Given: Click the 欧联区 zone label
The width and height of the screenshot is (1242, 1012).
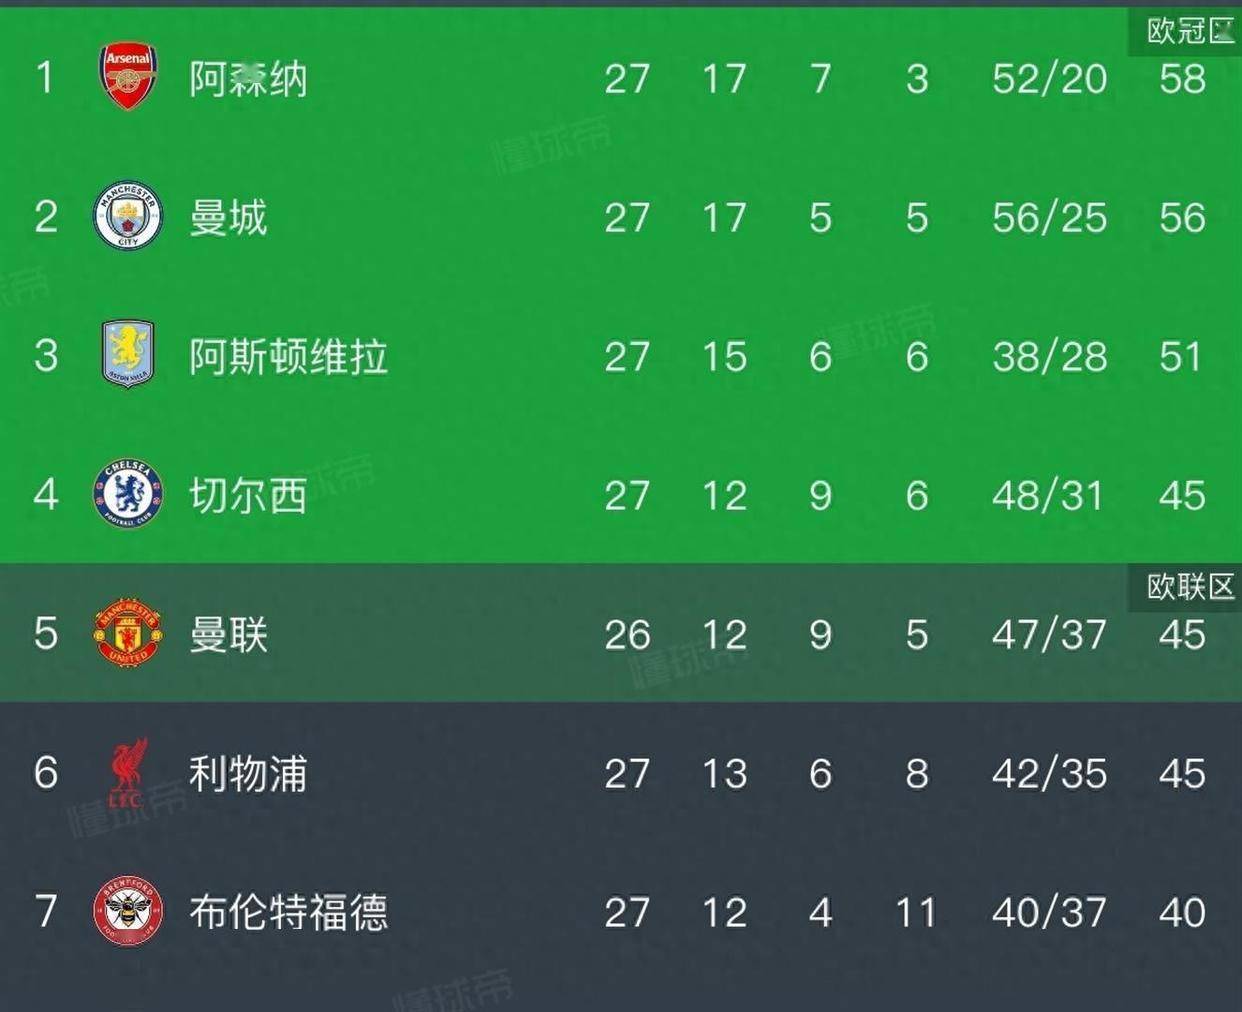Looking at the screenshot, I should tap(1189, 587).
